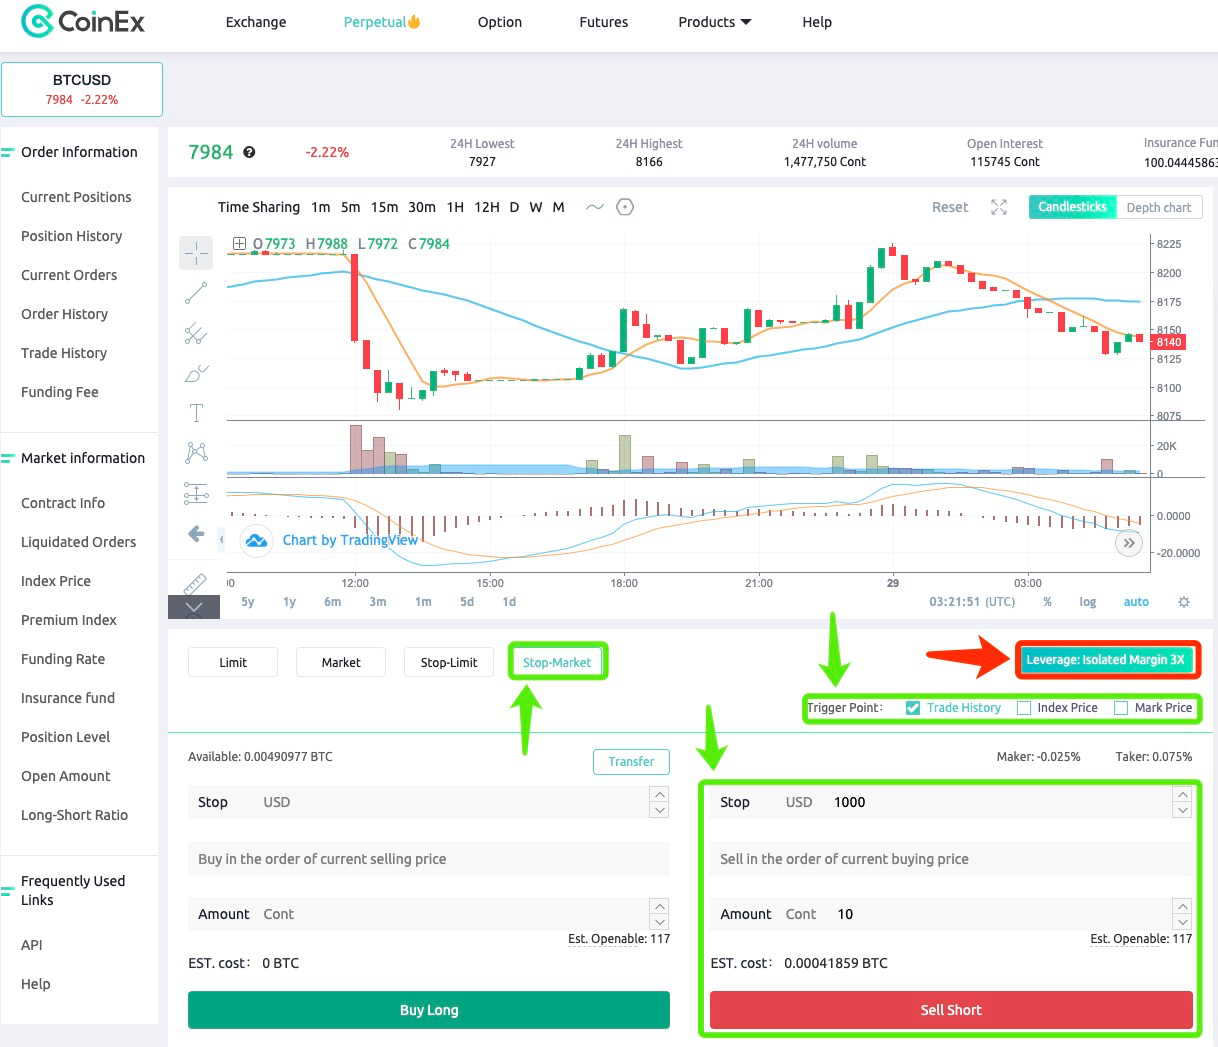Set chart range to 3m

378,602
